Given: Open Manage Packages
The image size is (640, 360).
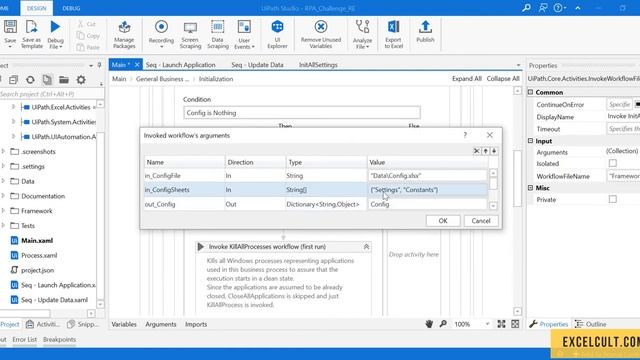Looking at the screenshot, I should (124, 35).
